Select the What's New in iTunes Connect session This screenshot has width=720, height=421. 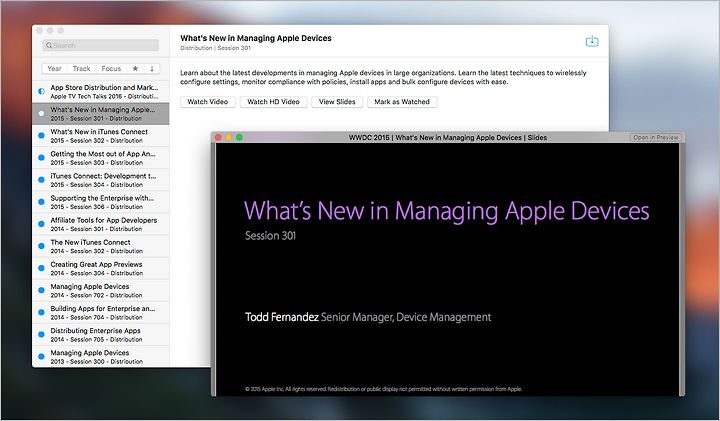(x=101, y=135)
